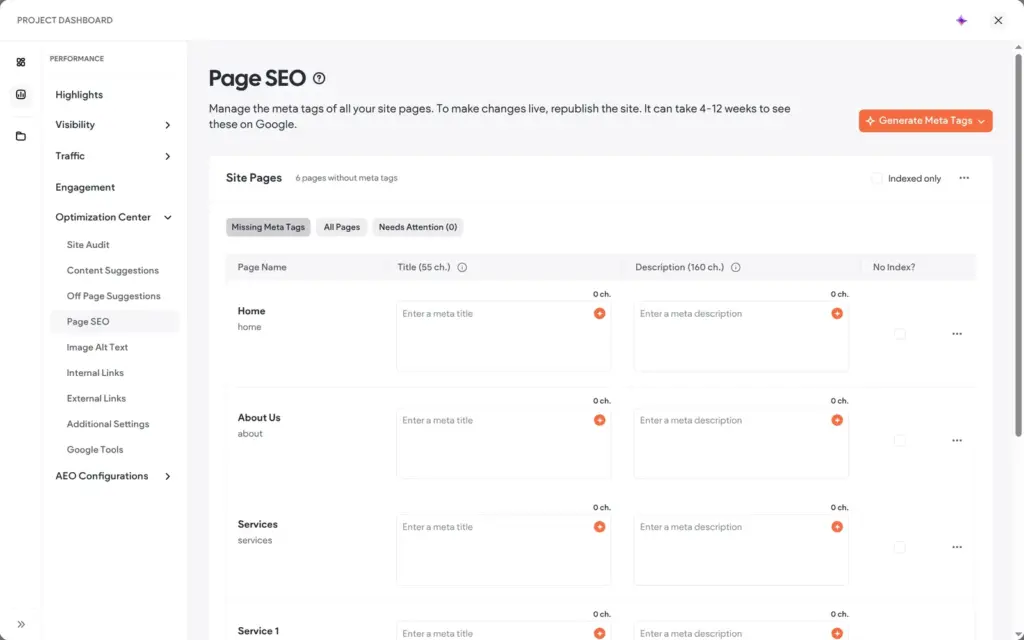Click orange plus in Services meta description

coord(837,526)
